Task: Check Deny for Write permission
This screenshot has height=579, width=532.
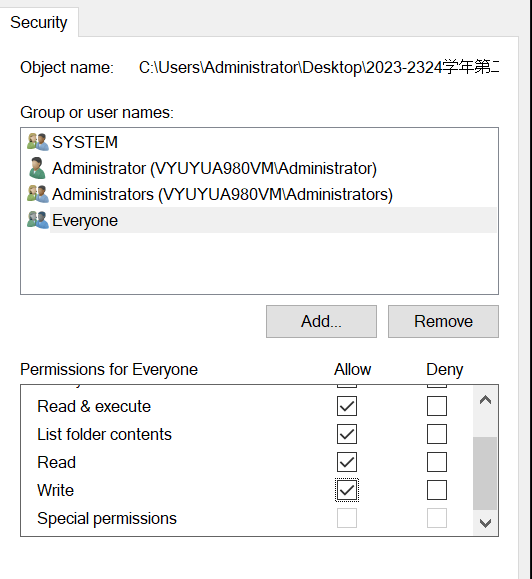Action: tap(437, 490)
